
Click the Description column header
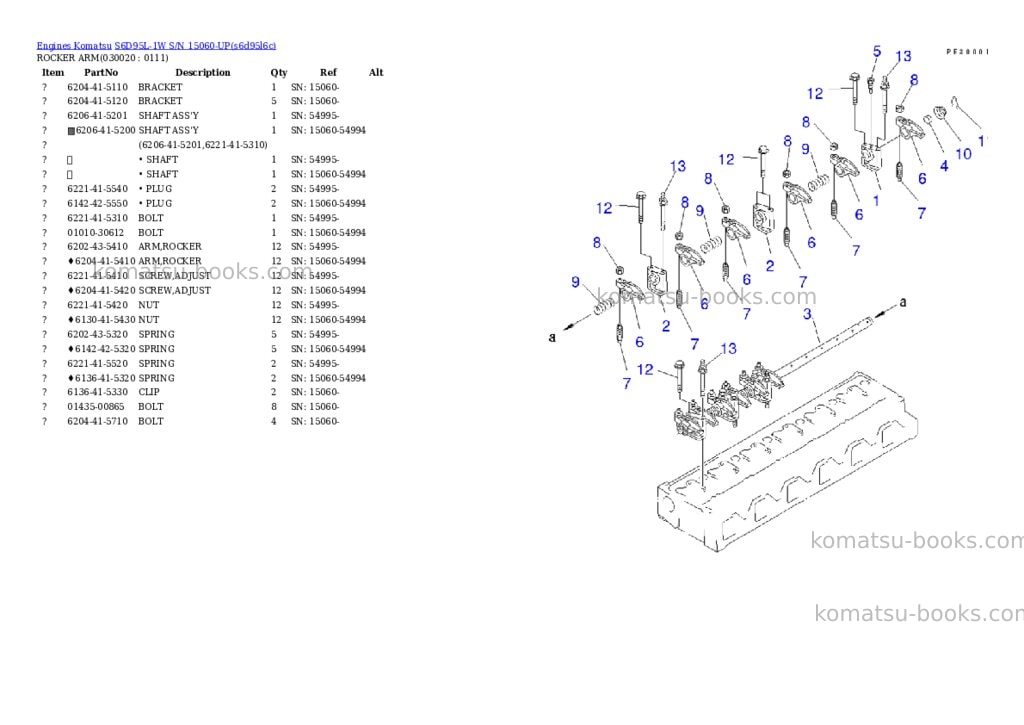(202, 72)
